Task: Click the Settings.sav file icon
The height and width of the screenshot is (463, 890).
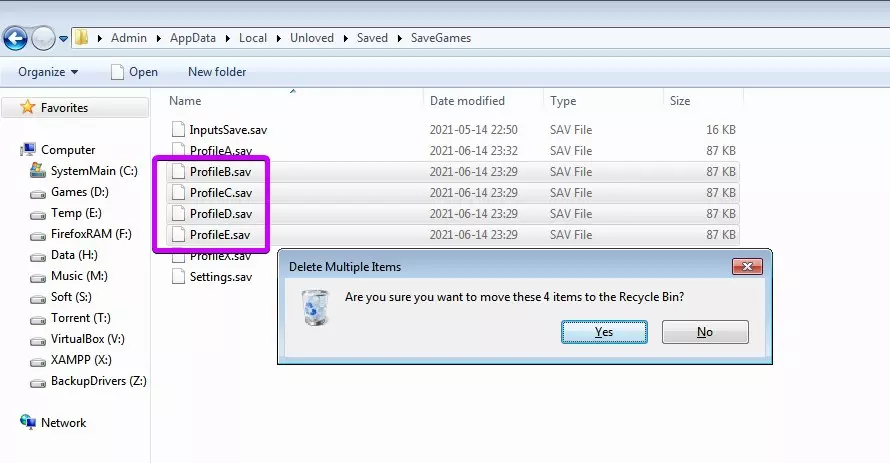Action: (x=178, y=276)
